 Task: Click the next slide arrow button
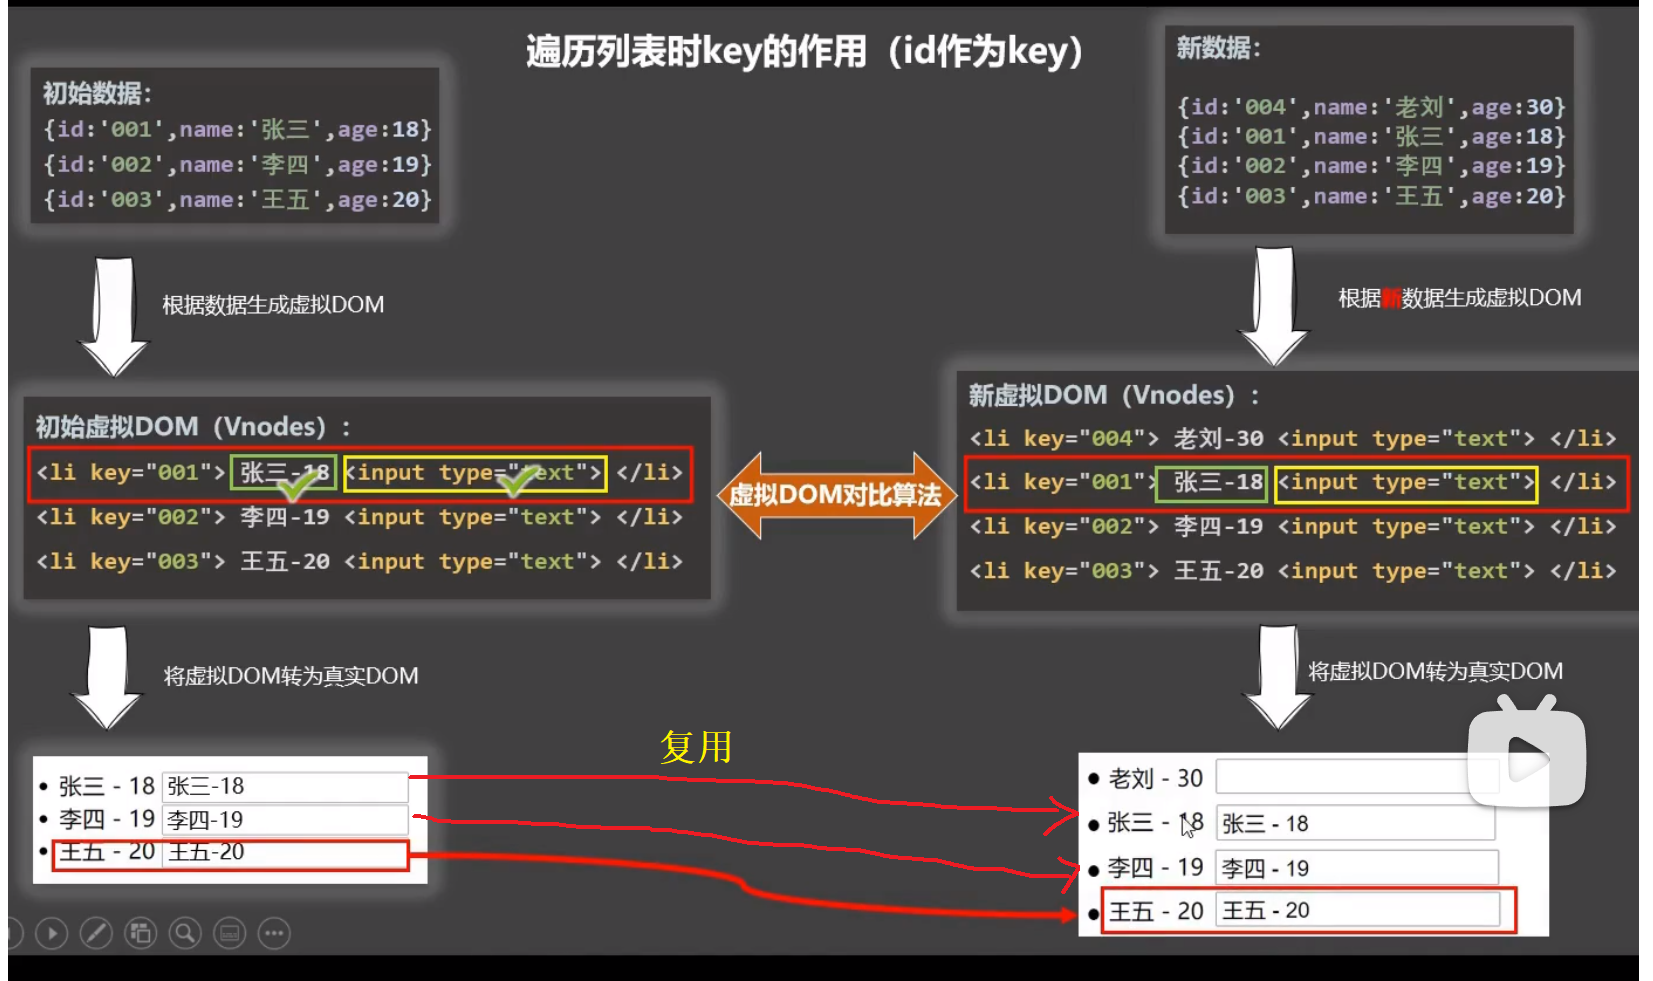click(x=52, y=934)
